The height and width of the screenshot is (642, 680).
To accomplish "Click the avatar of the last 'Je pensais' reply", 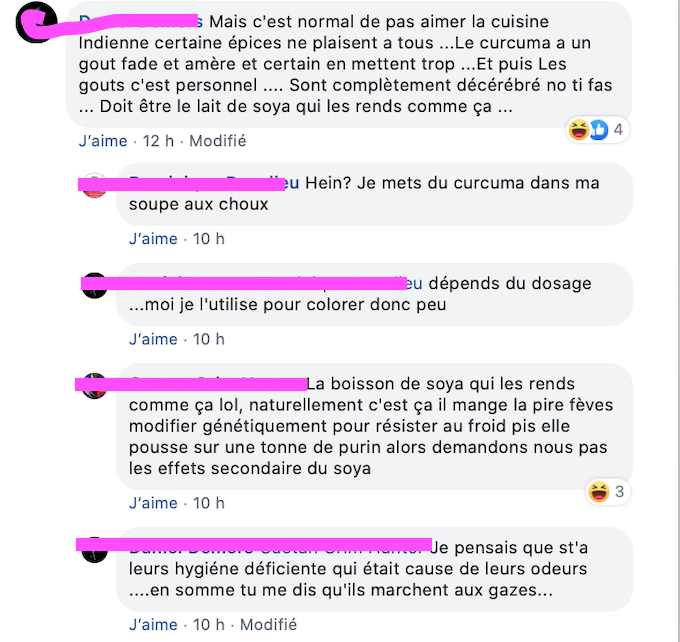I will coord(95,550).
